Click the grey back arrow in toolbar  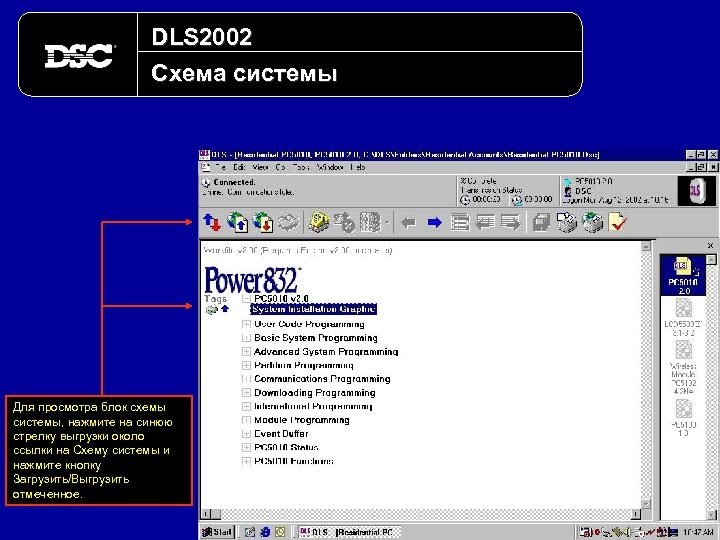tap(408, 223)
